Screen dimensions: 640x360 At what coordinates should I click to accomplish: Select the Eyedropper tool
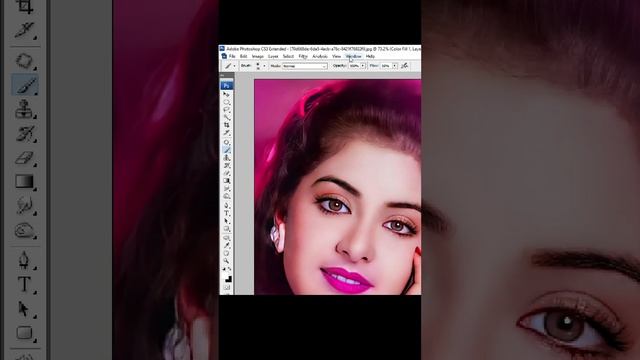227,245
